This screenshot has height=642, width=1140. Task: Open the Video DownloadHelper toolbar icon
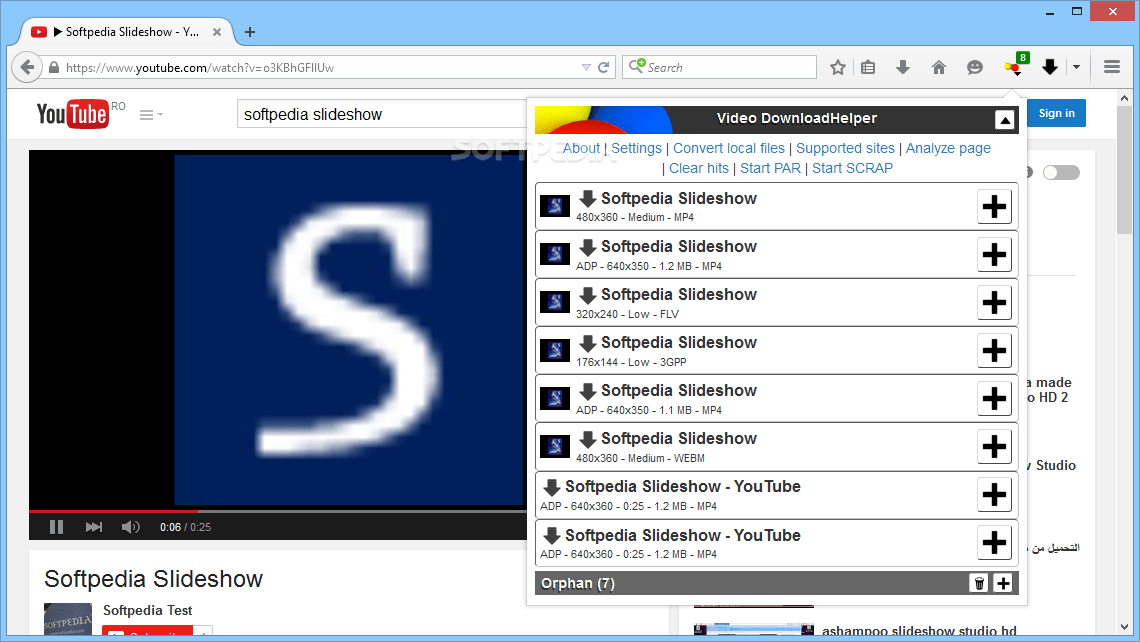1012,66
